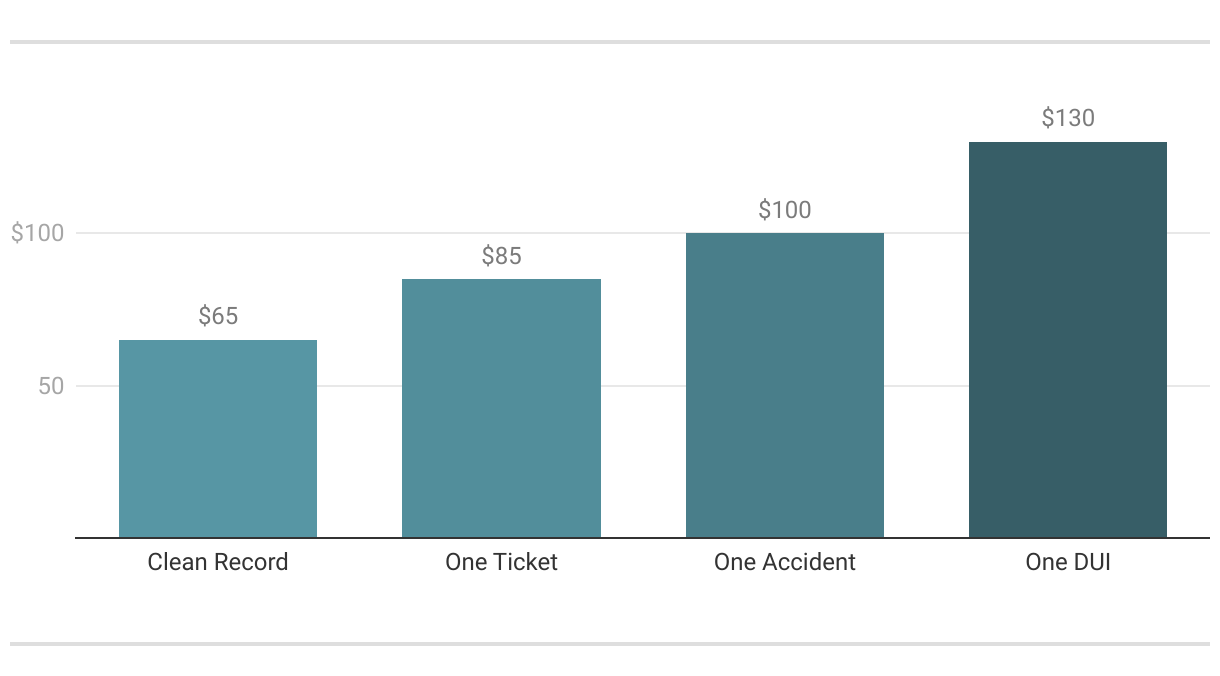
Task: Click the Clean Record bar
Action: pos(218,439)
